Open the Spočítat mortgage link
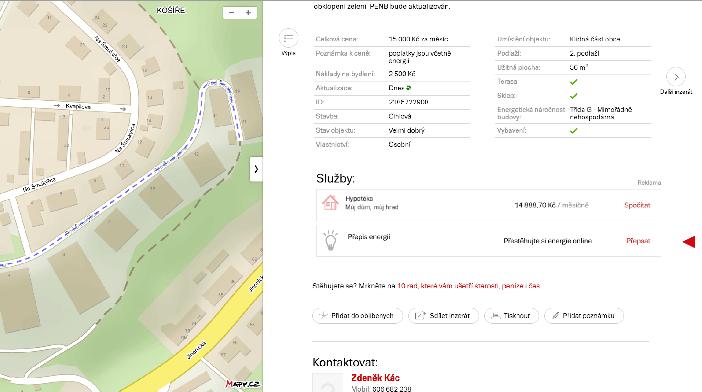Viewport: 702px width, 392px height. (x=637, y=205)
